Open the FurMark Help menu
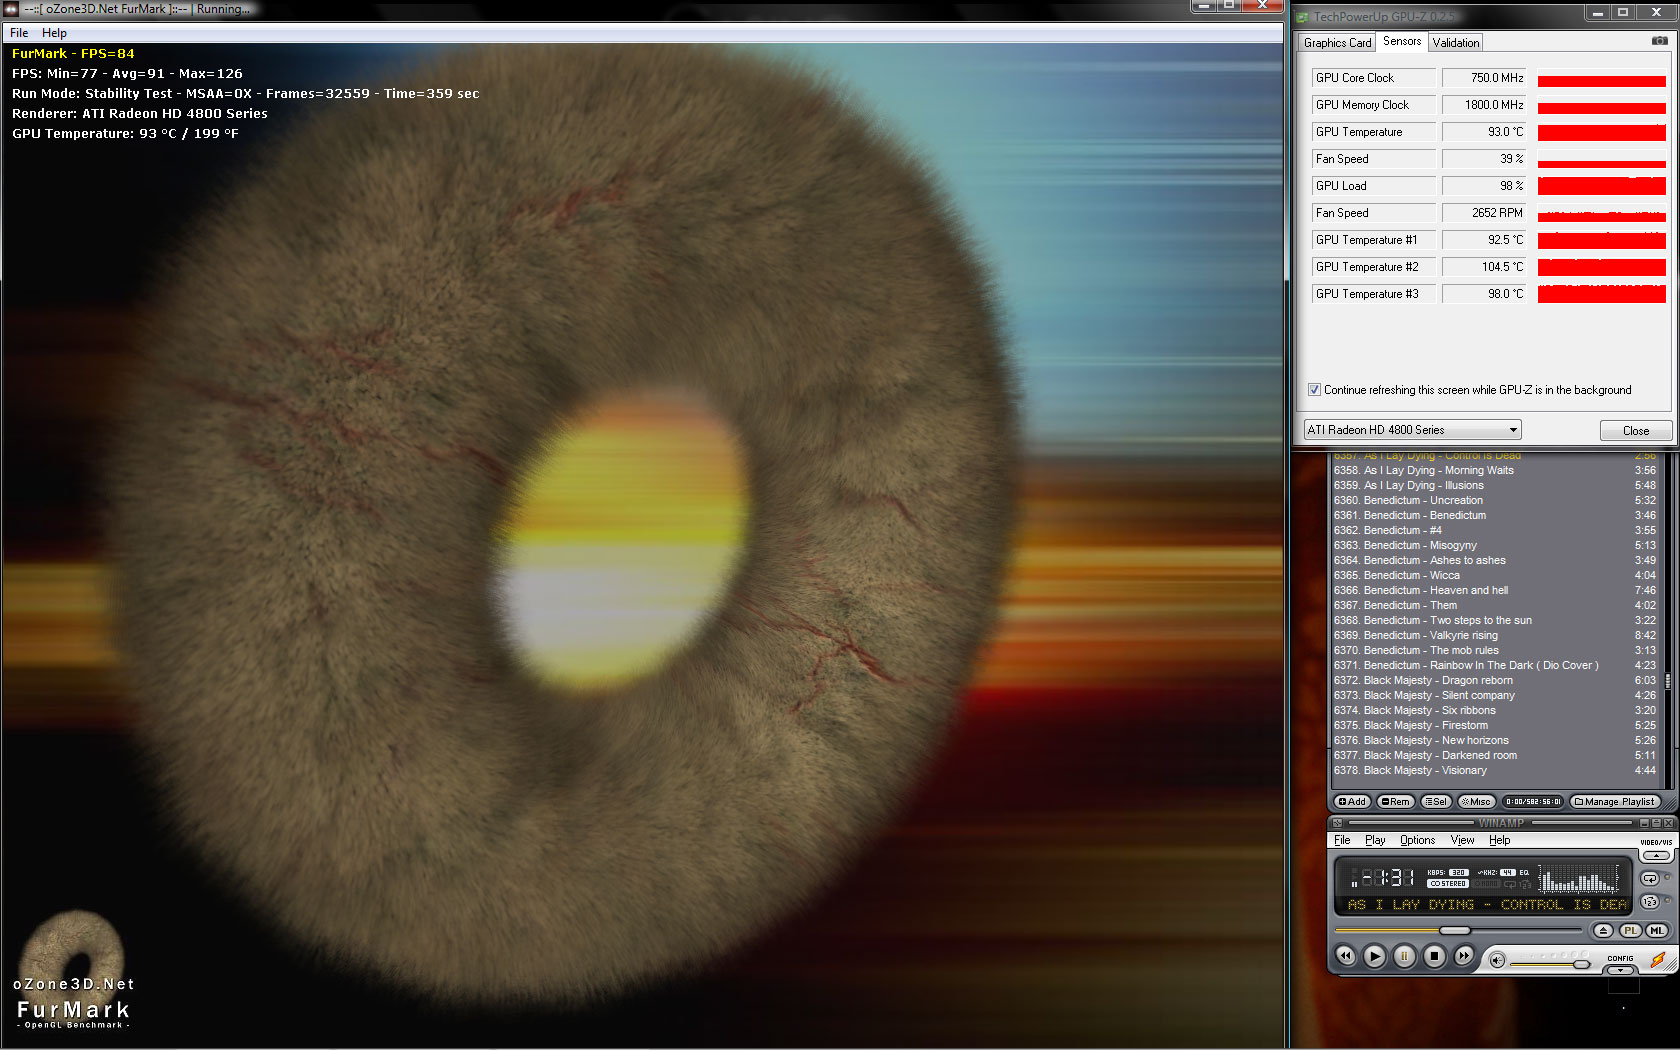The image size is (1680, 1050). pos(54,33)
